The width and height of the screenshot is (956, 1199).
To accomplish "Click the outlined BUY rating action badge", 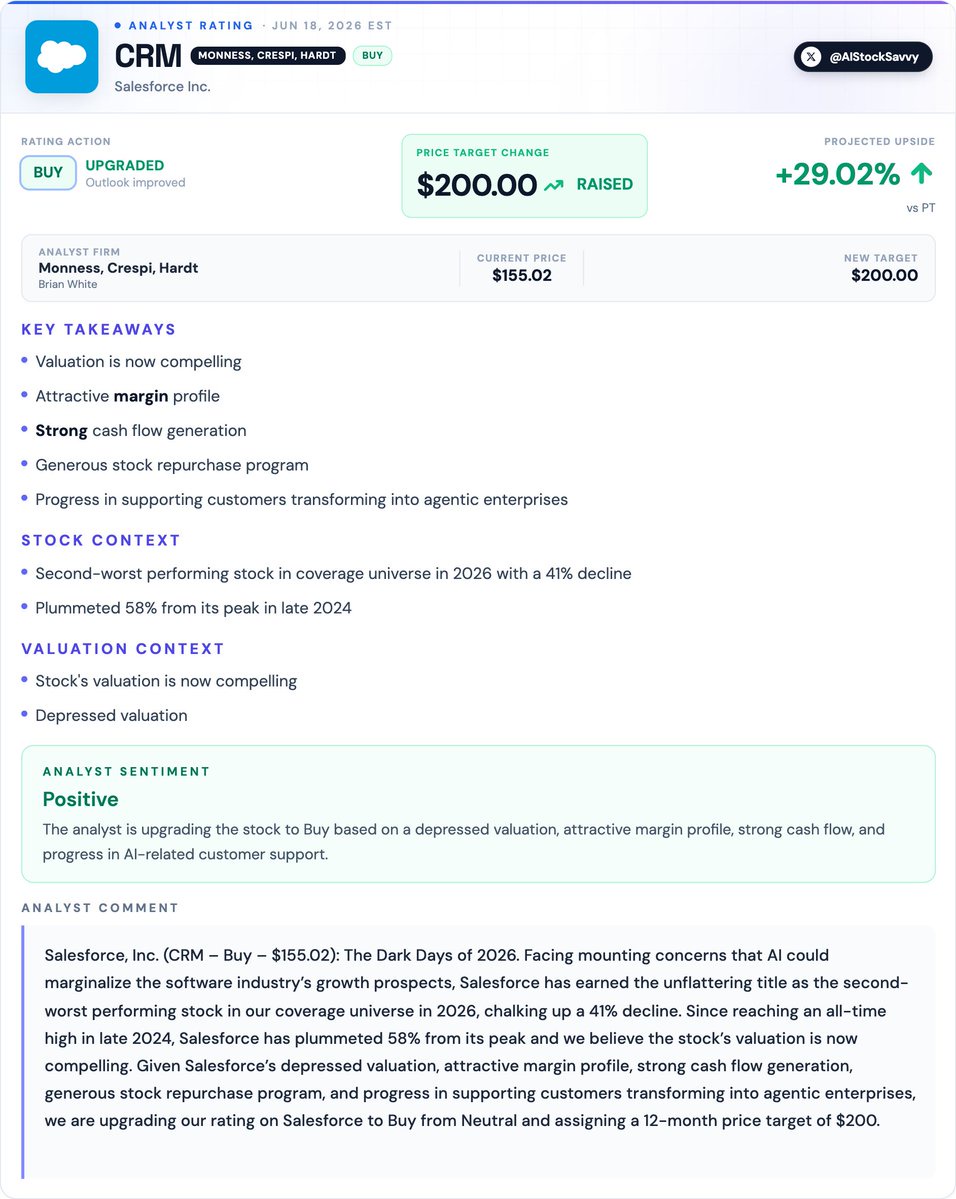I will pyautogui.click(x=48, y=173).
